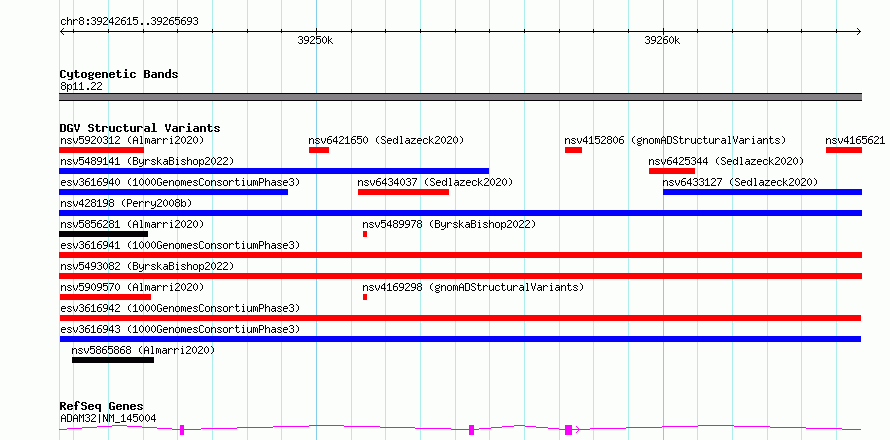The image size is (890, 440).
Task: Click the Cytogenetic Bands track title
Action: pos(119,74)
